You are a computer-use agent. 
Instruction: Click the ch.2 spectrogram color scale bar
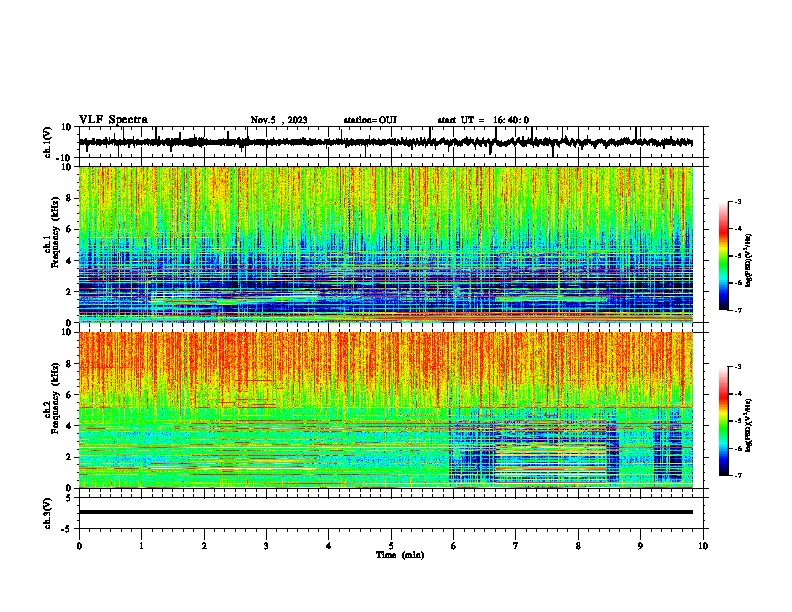[724, 421]
